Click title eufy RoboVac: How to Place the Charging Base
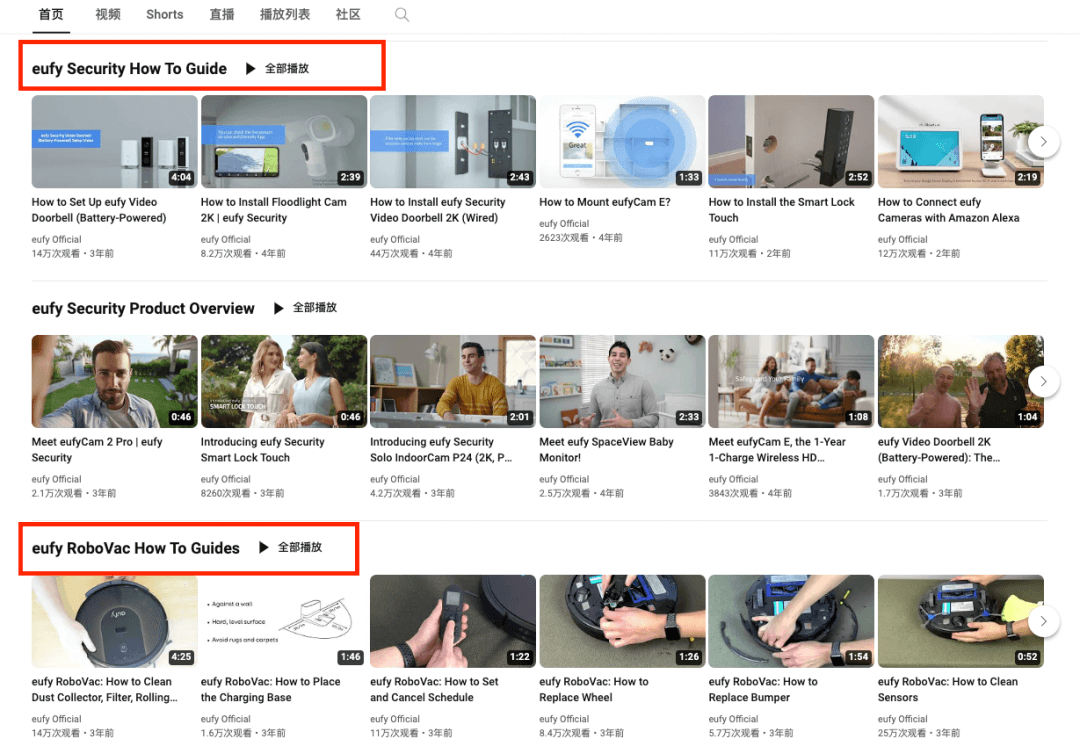This screenshot has width=1080, height=744. 271,690
